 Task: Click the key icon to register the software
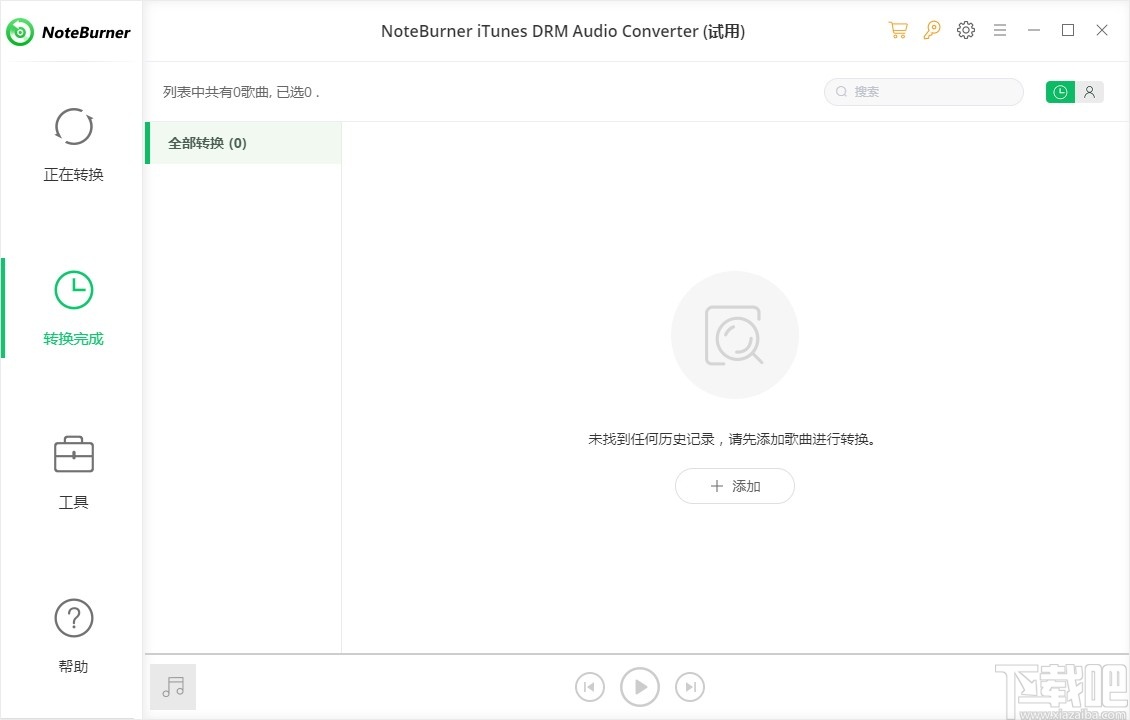click(x=932, y=30)
